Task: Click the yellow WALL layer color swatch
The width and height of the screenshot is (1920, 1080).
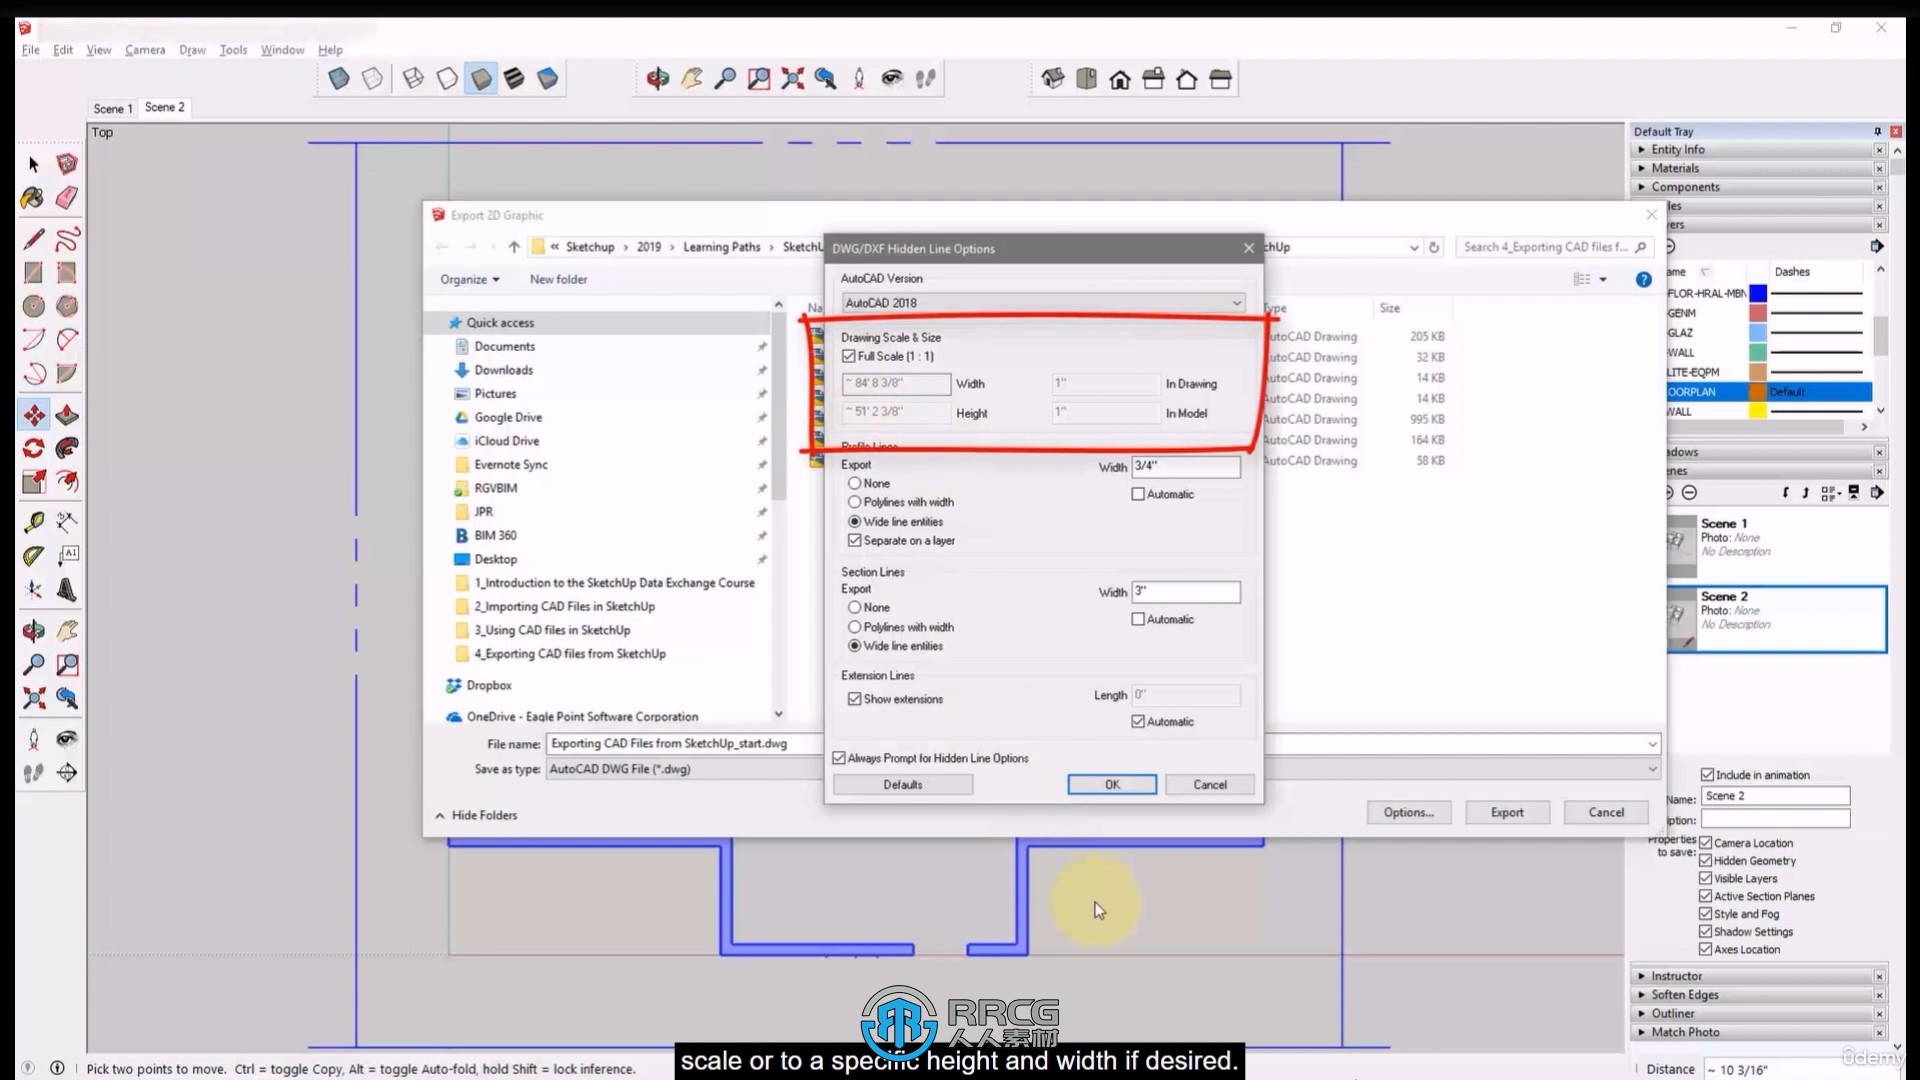Action: coord(1757,412)
